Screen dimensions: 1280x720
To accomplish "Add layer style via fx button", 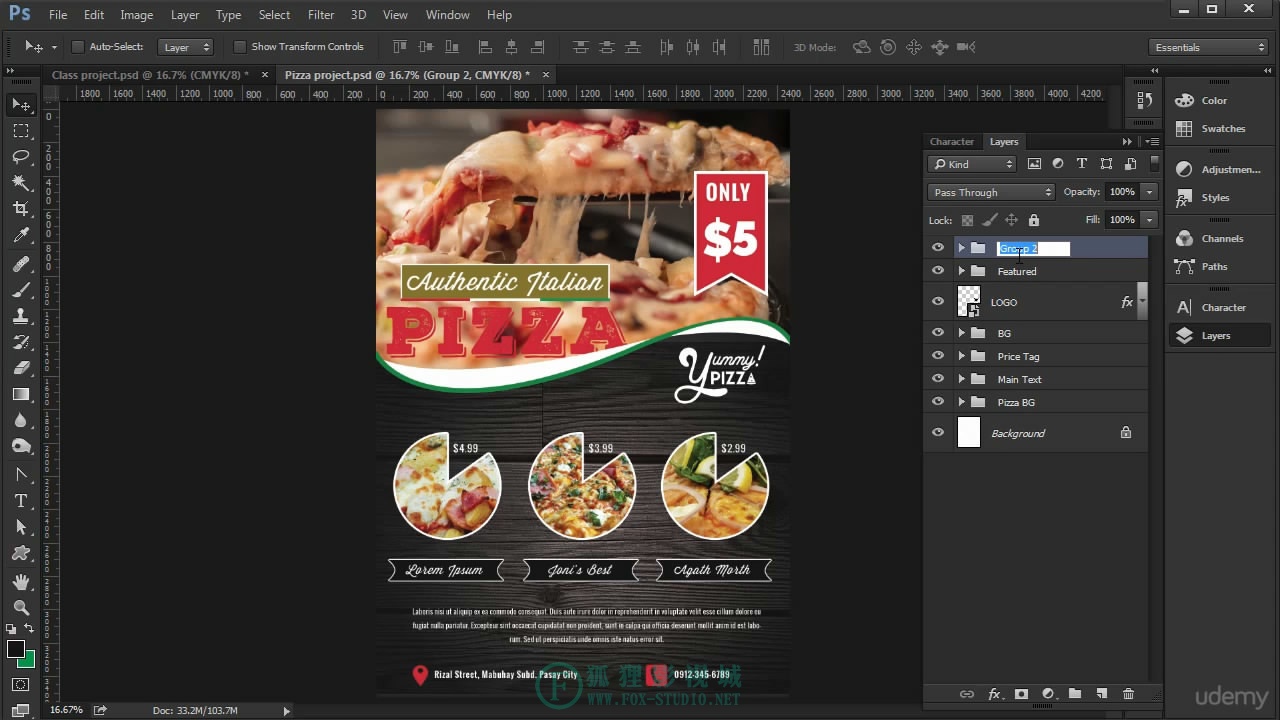I will point(995,694).
